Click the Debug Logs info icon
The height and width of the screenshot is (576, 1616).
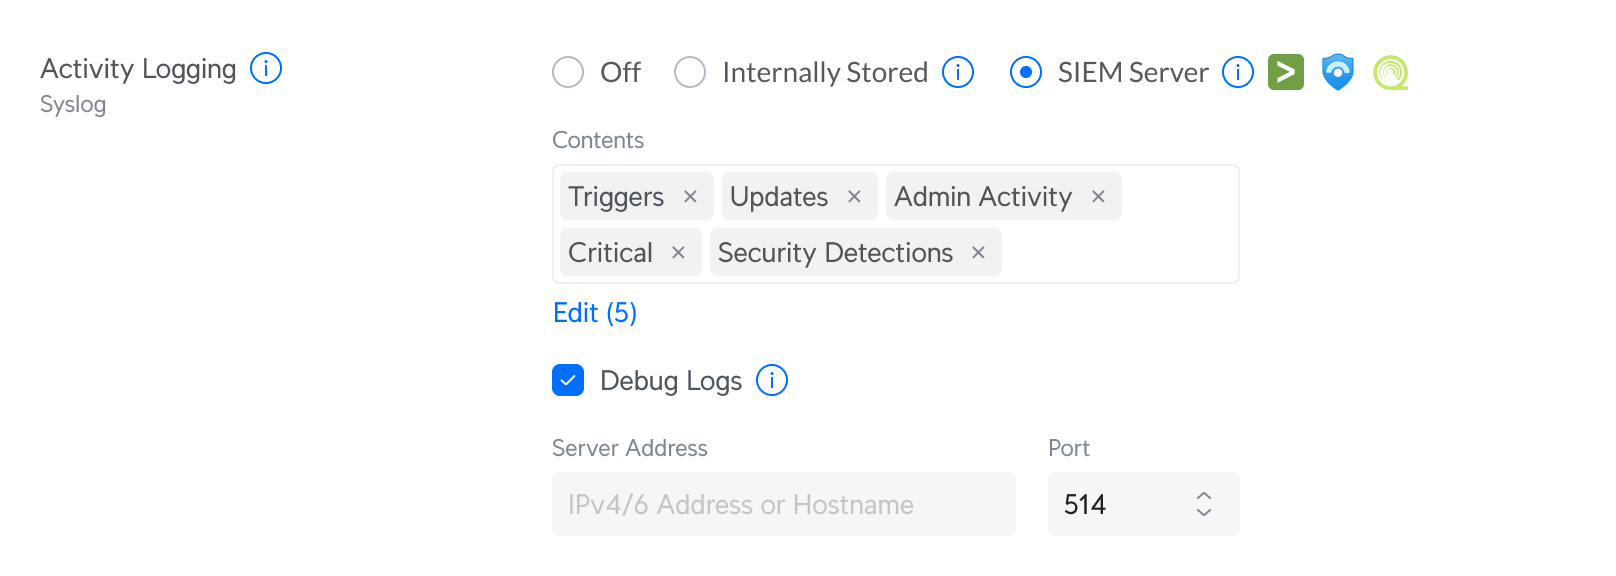[x=772, y=380]
